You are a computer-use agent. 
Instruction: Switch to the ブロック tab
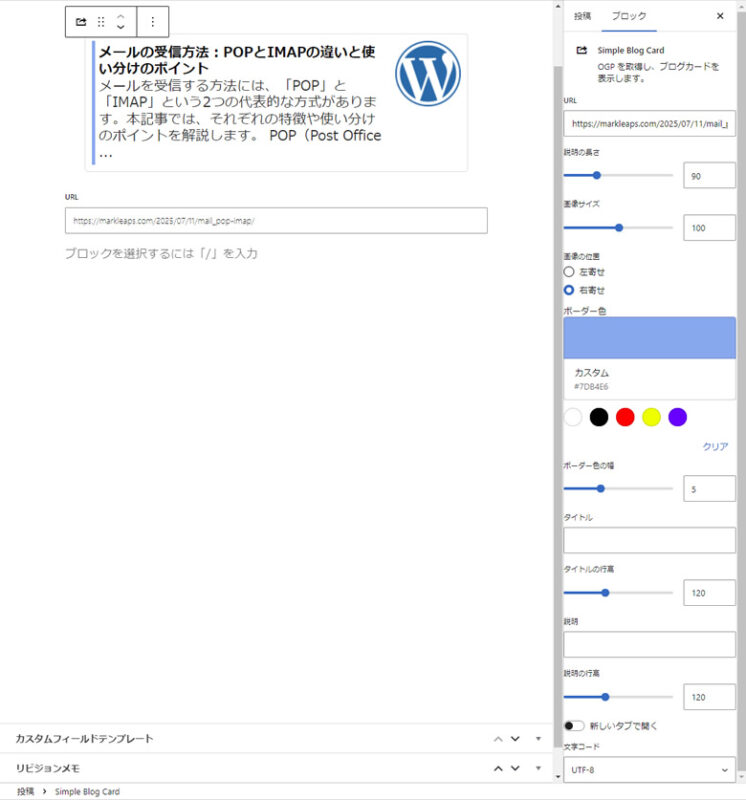click(628, 16)
